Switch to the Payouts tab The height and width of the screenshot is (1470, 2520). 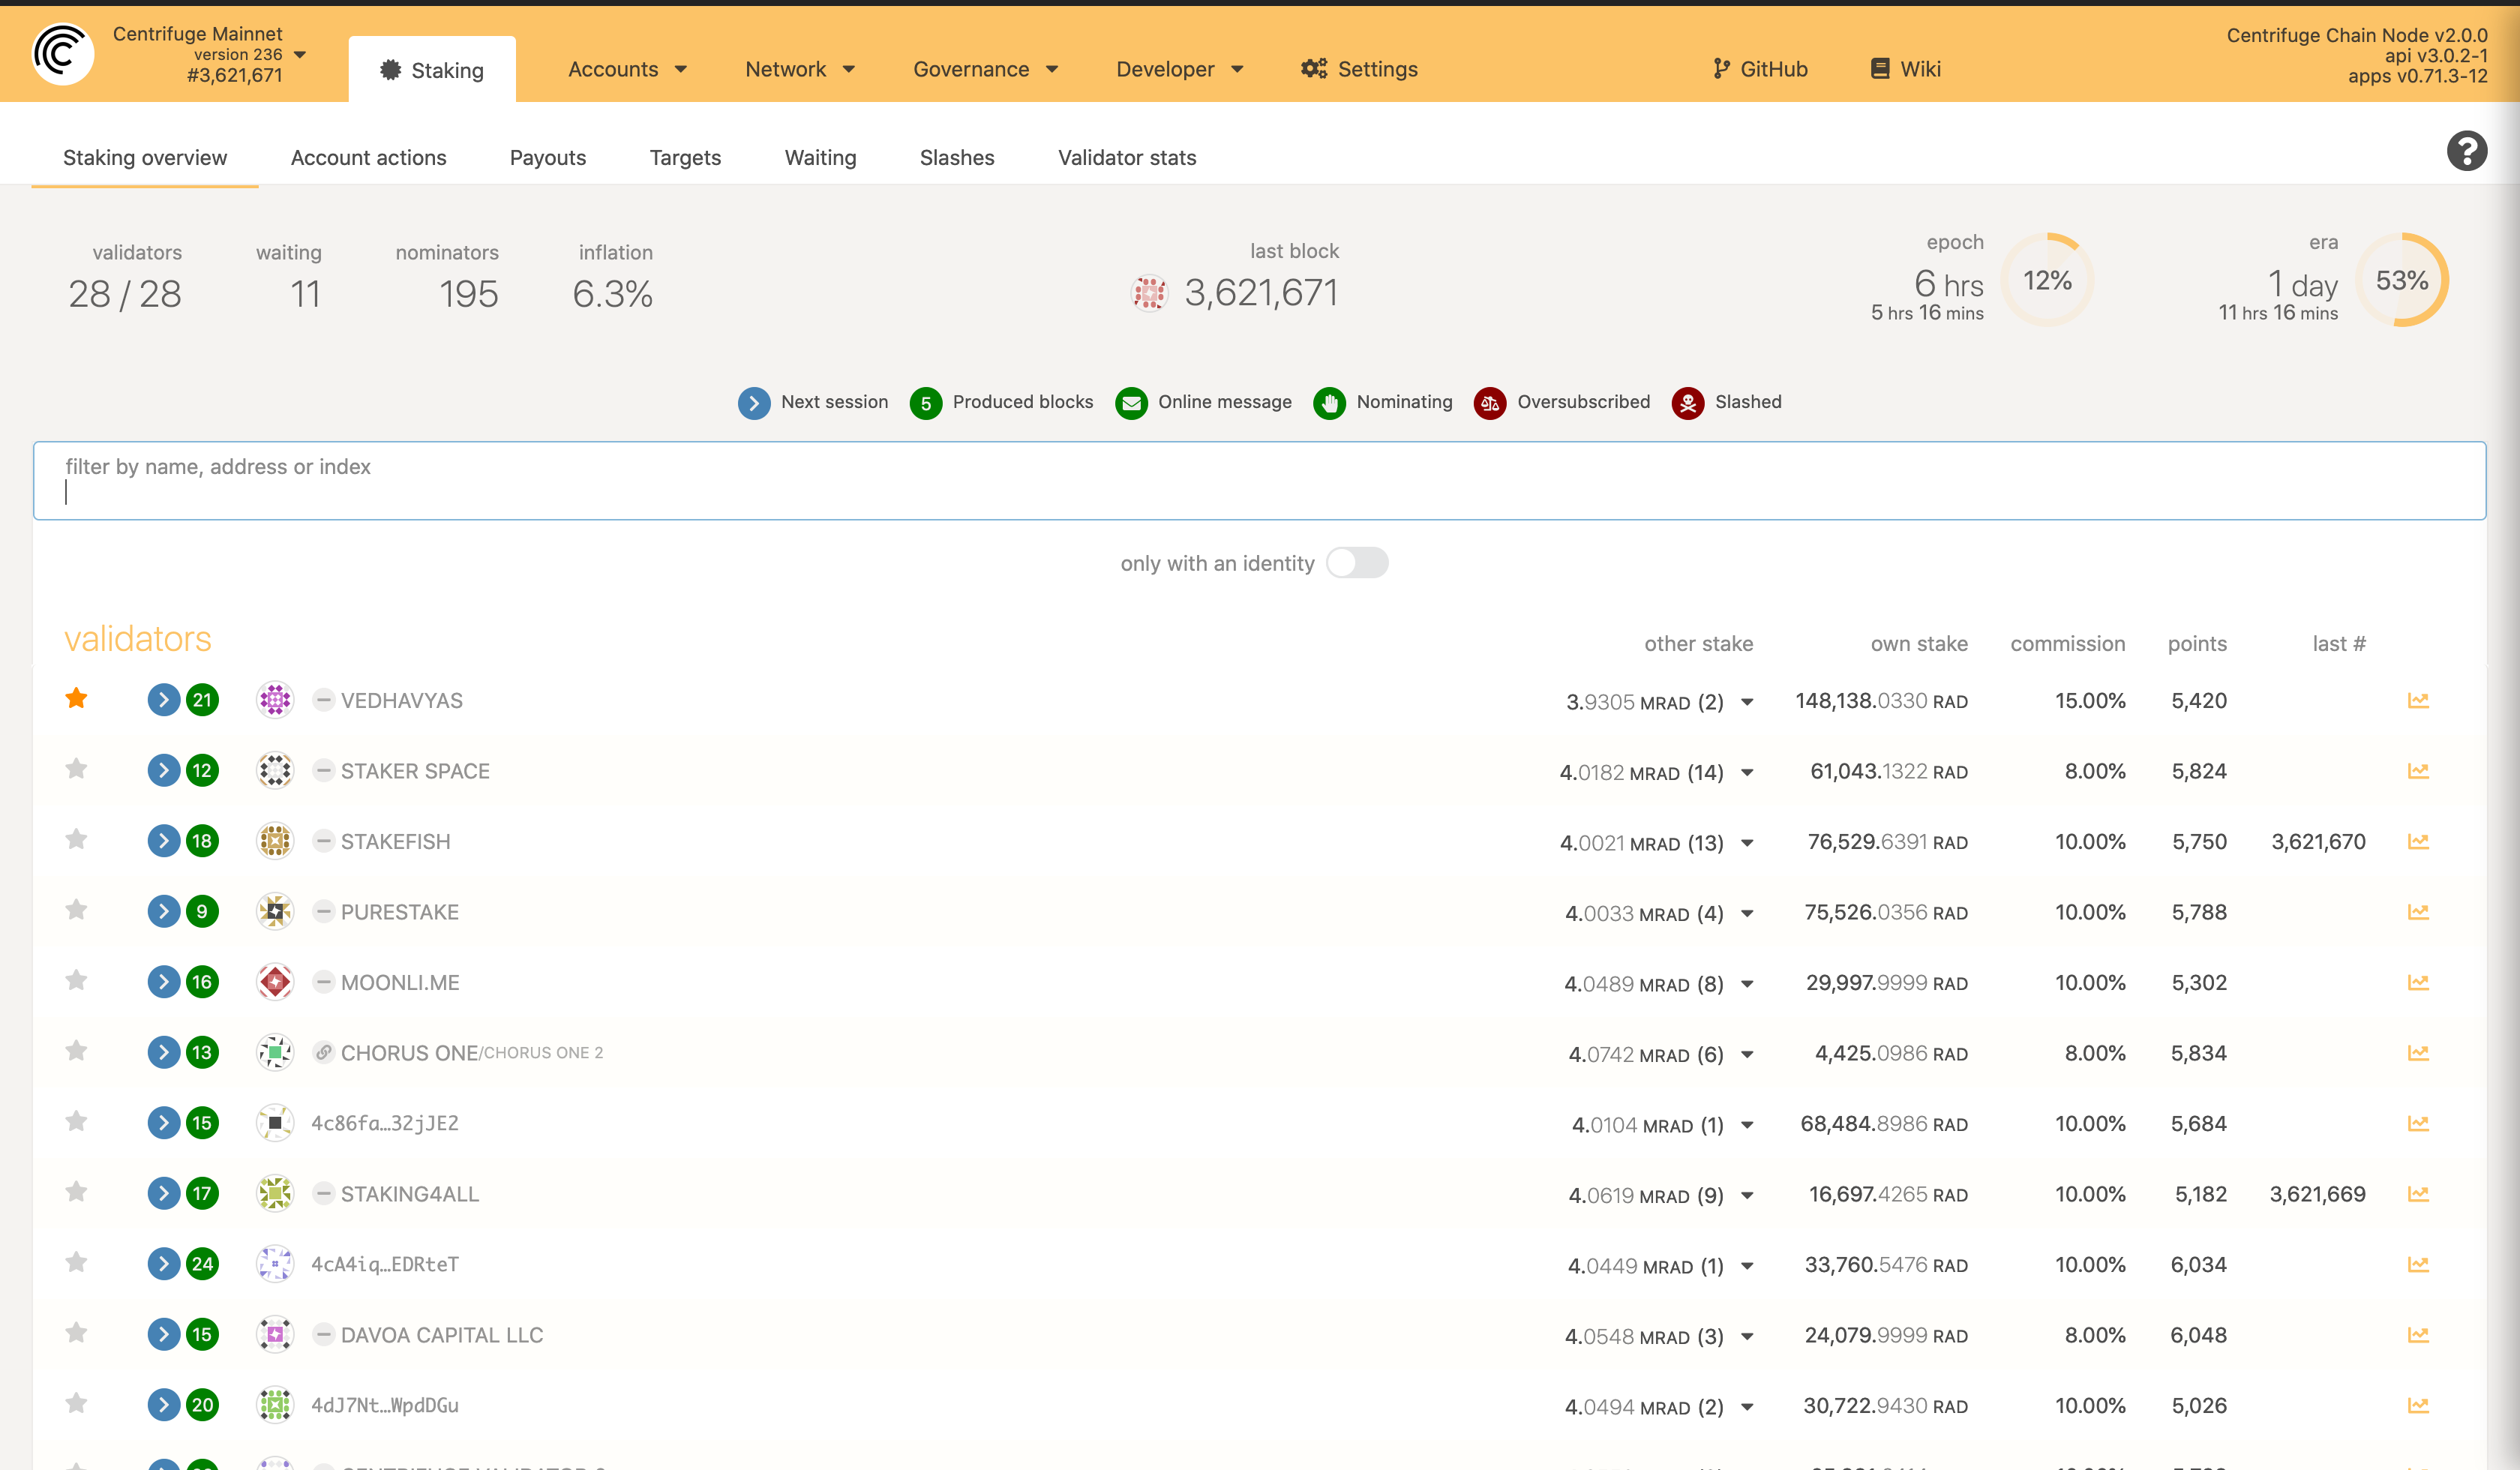tap(548, 158)
